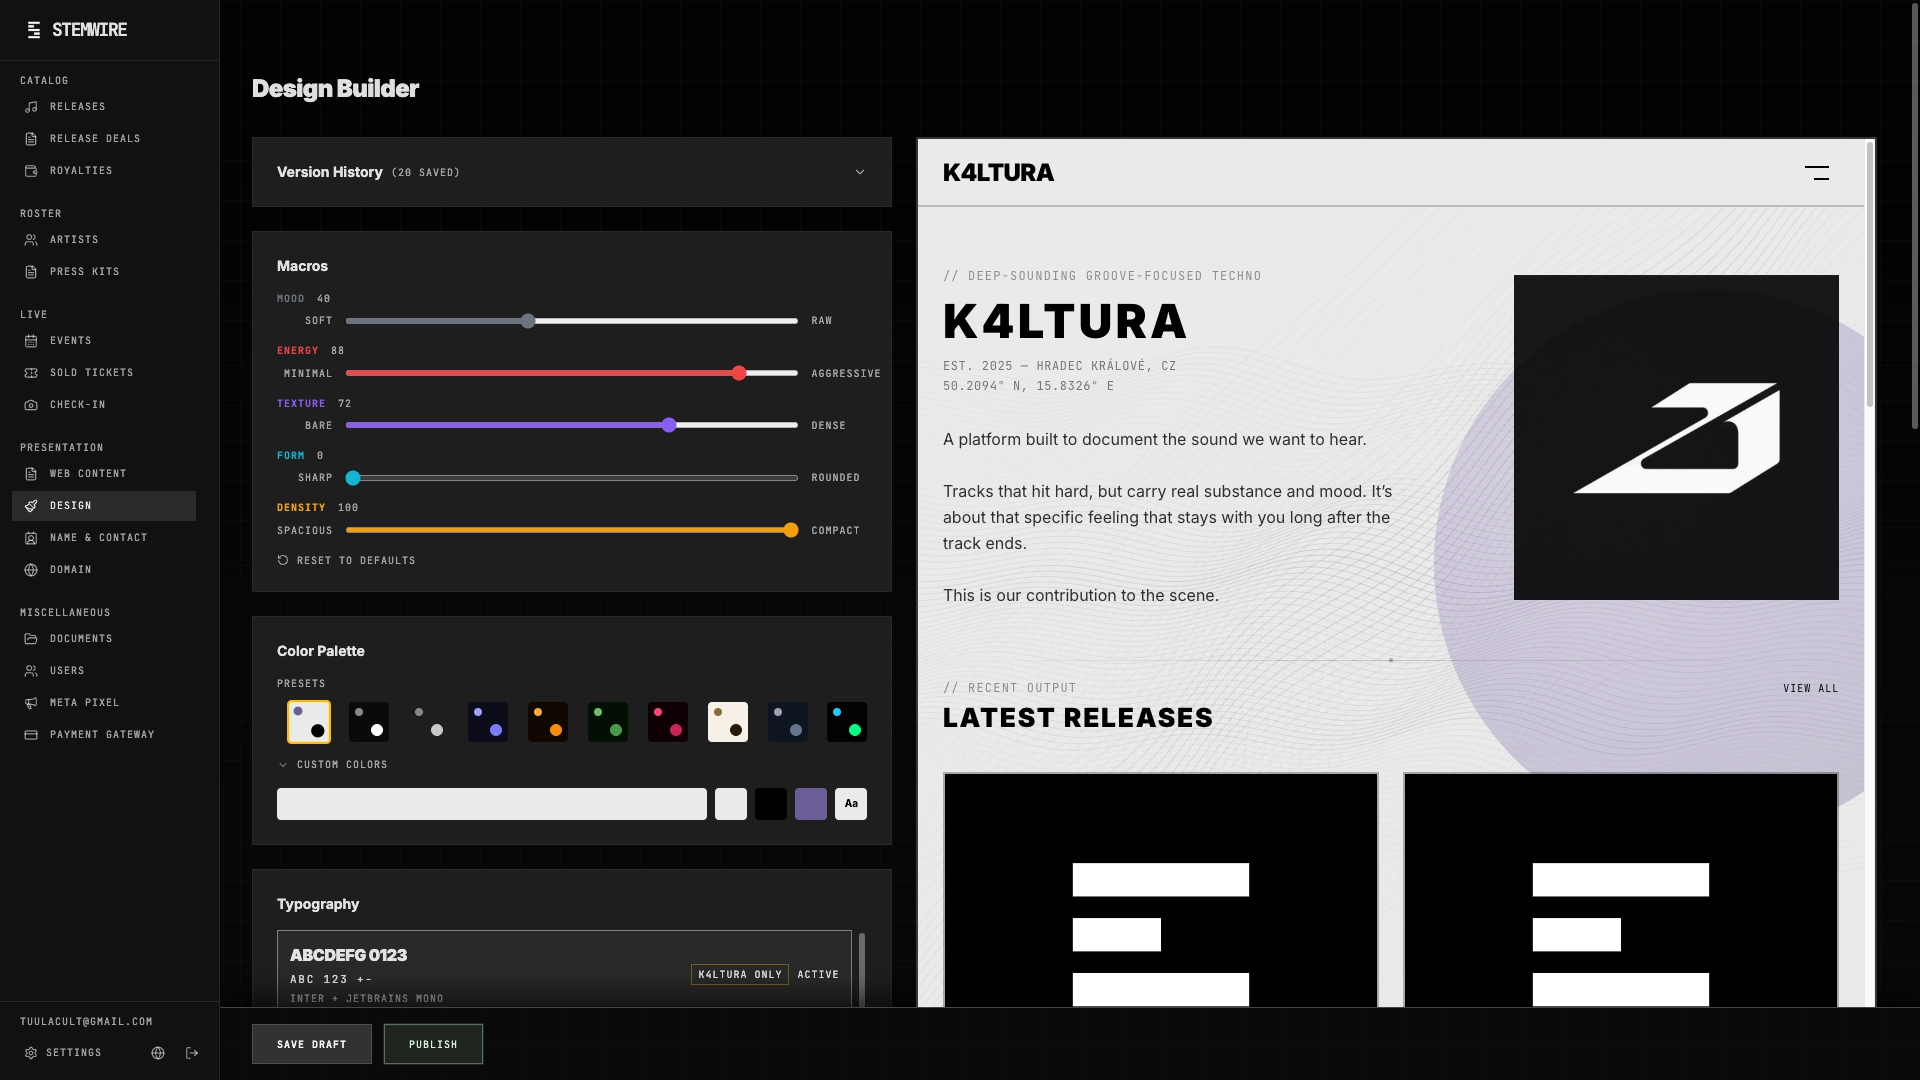The width and height of the screenshot is (1920, 1080).
Task: Collapse the Custom Colors section
Action: pos(332,765)
